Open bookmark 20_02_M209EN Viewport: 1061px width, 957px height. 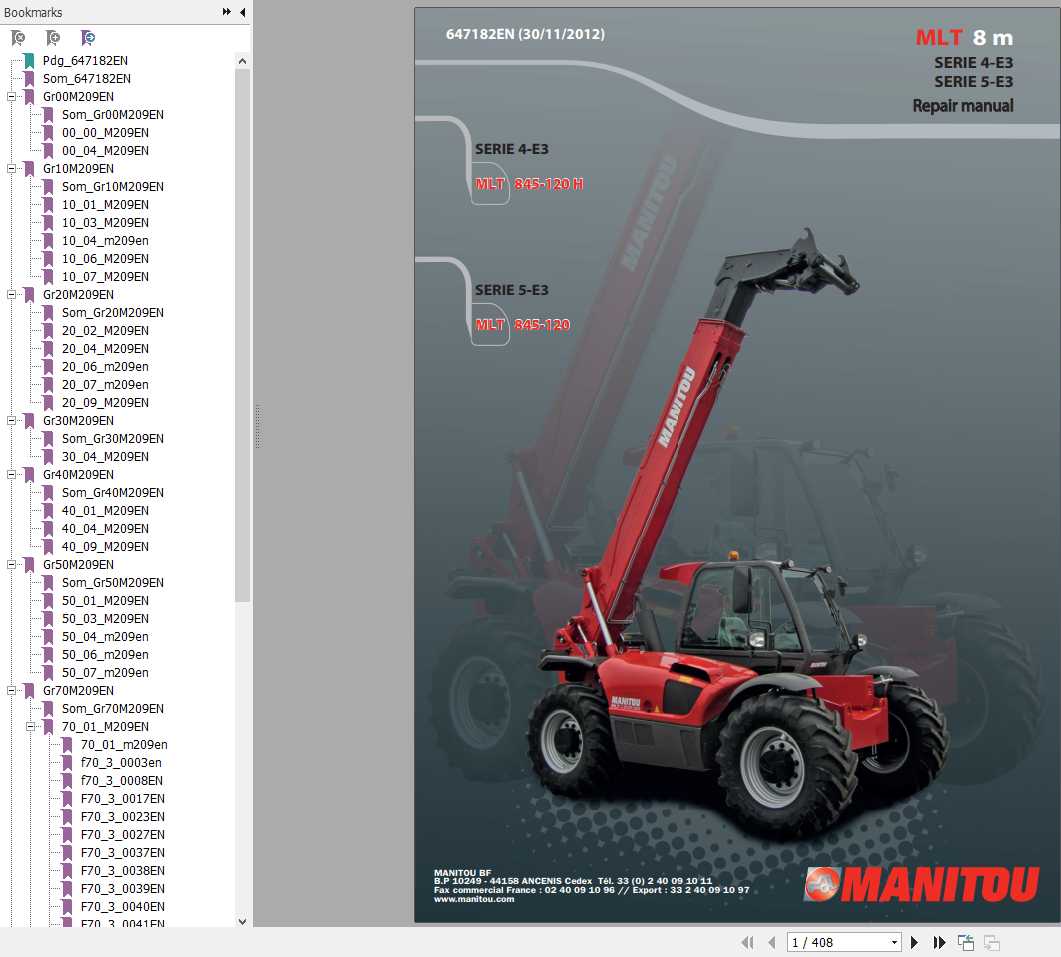pos(106,330)
